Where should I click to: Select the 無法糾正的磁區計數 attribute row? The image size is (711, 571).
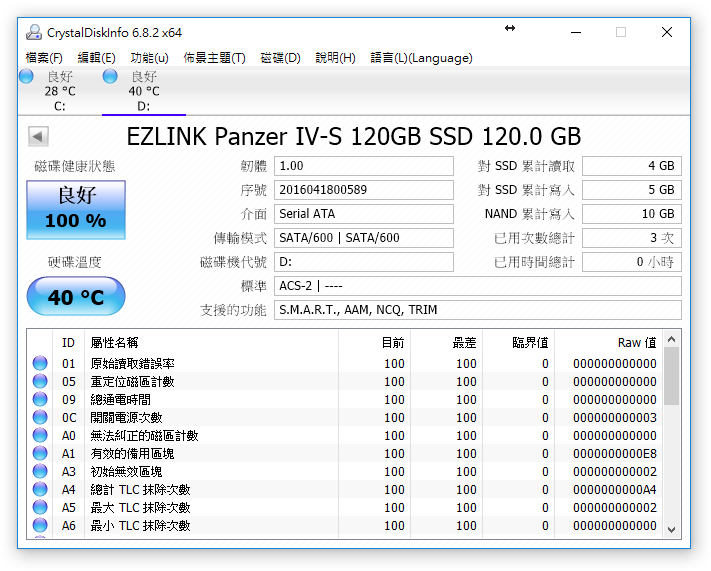[345, 435]
